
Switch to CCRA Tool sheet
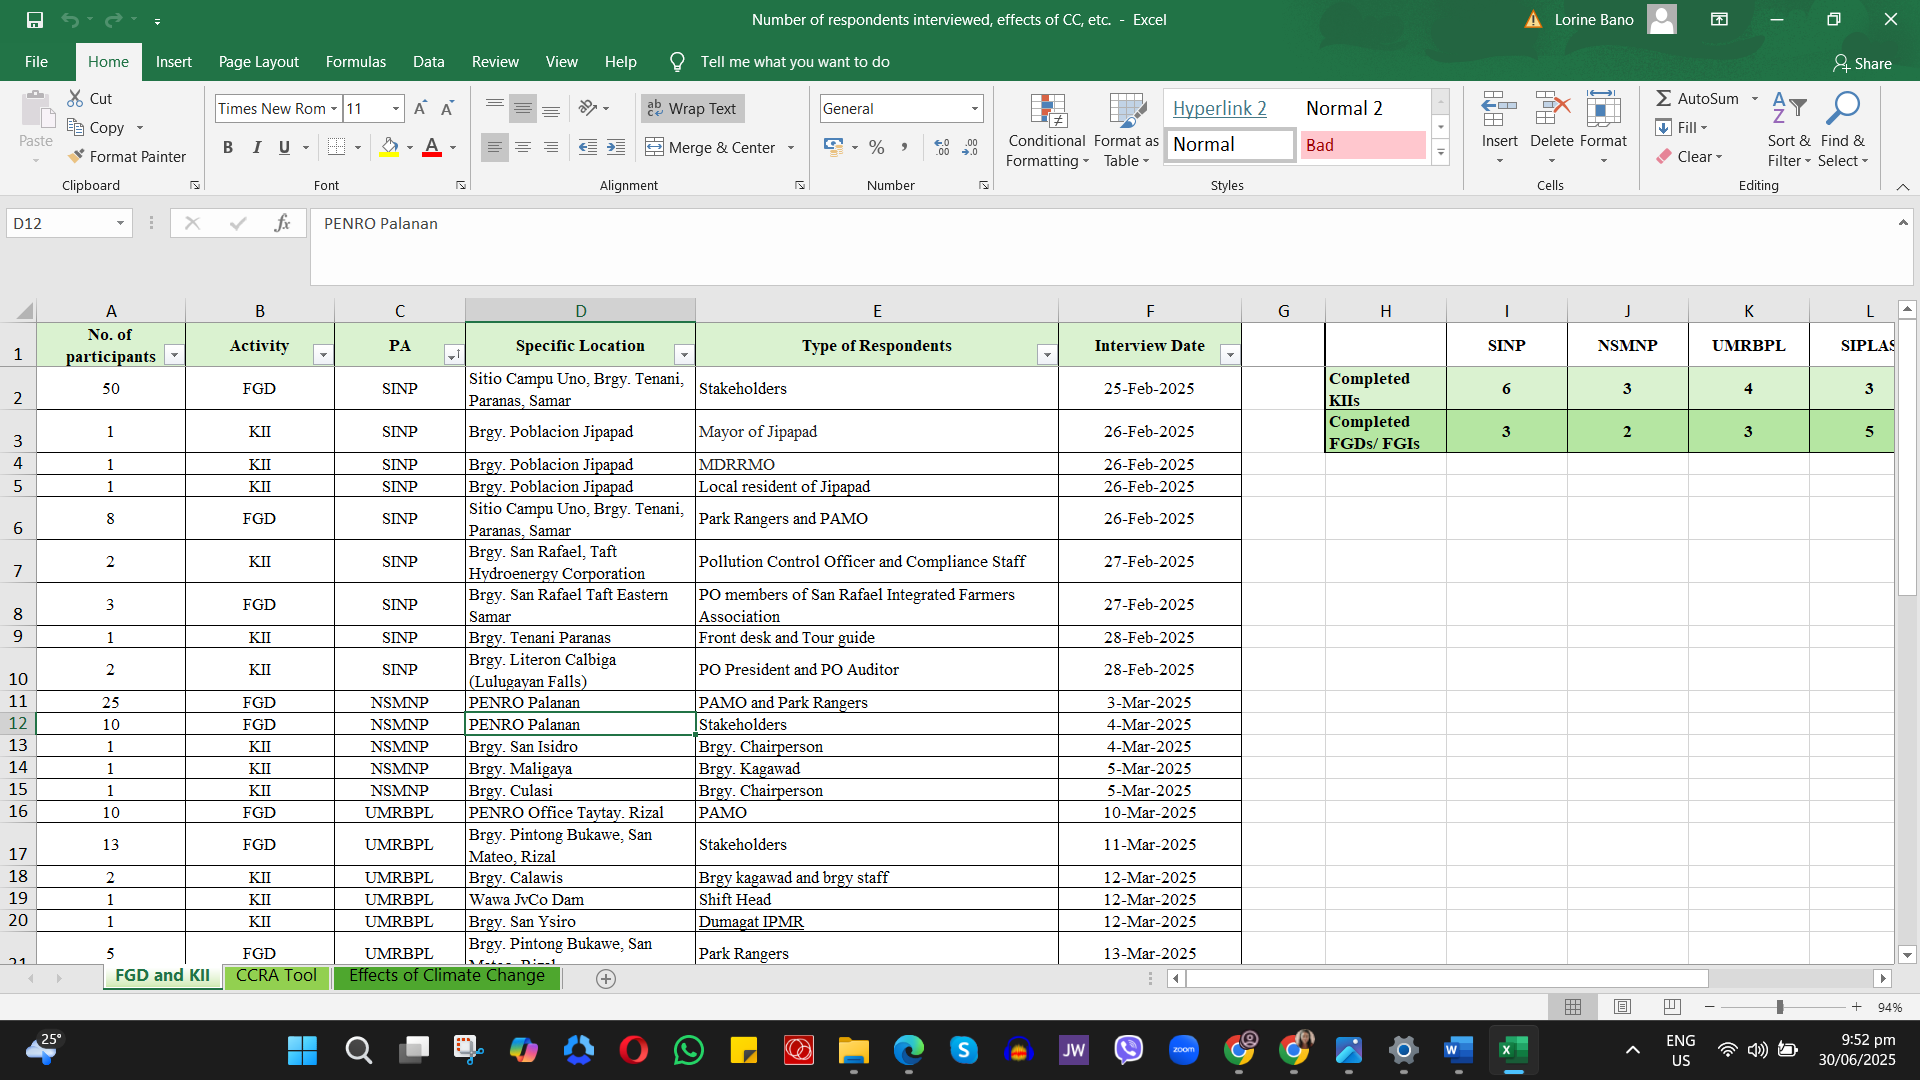click(276, 976)
